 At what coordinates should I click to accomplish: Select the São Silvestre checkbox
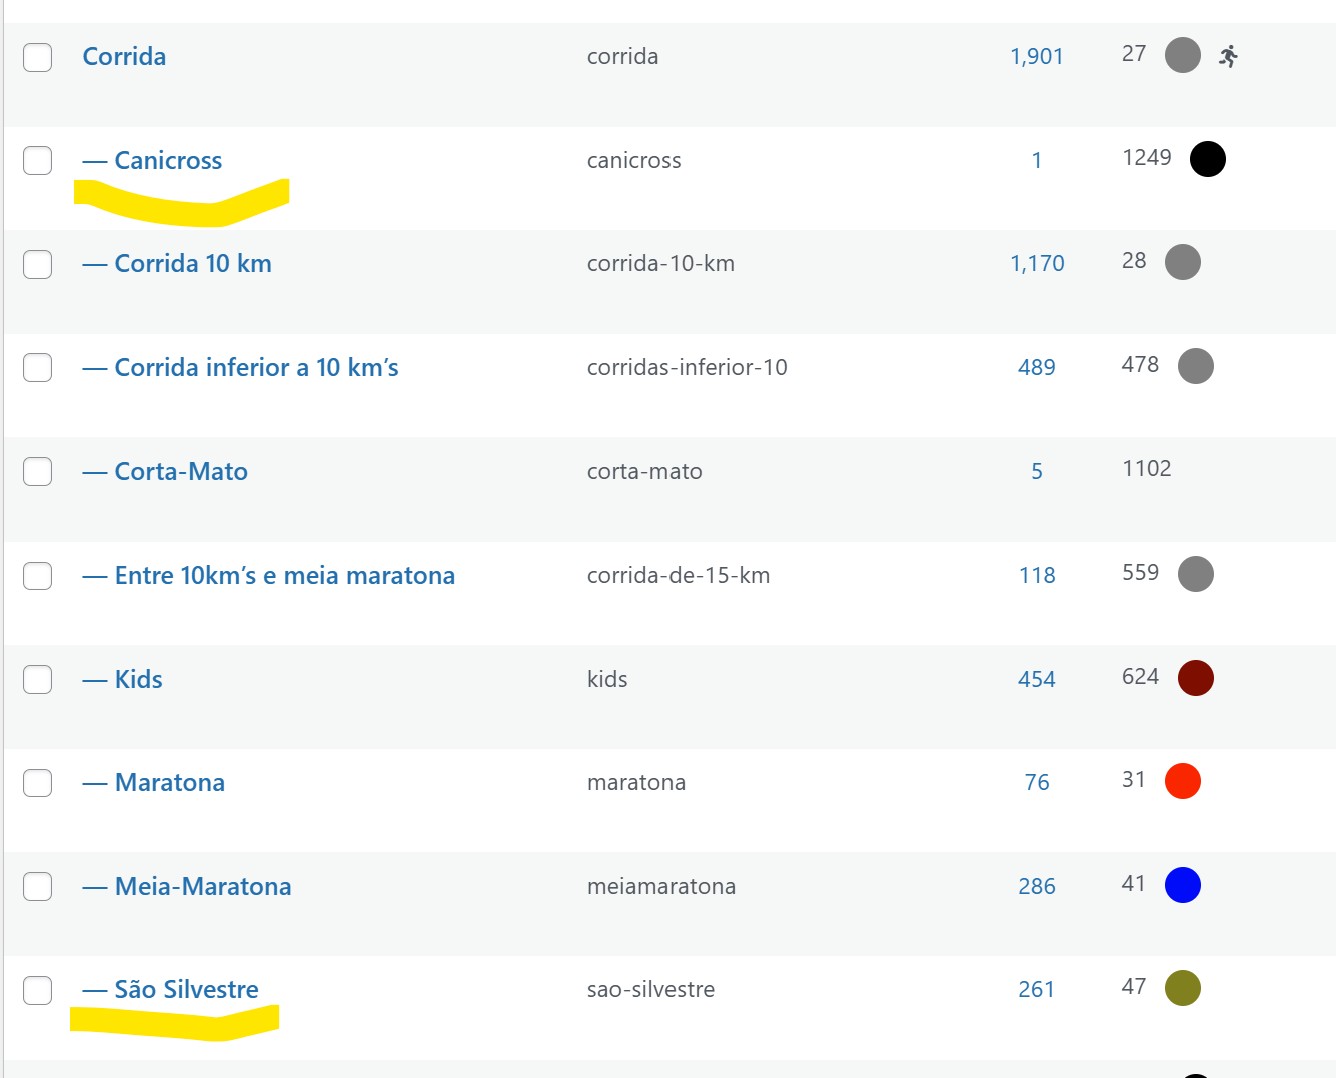pyautogui.click(x=38, y=990)
